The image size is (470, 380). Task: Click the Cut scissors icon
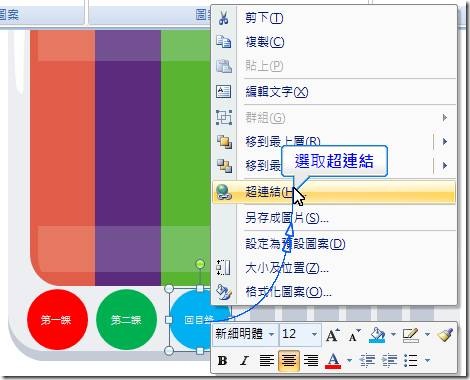pos(224,17)
